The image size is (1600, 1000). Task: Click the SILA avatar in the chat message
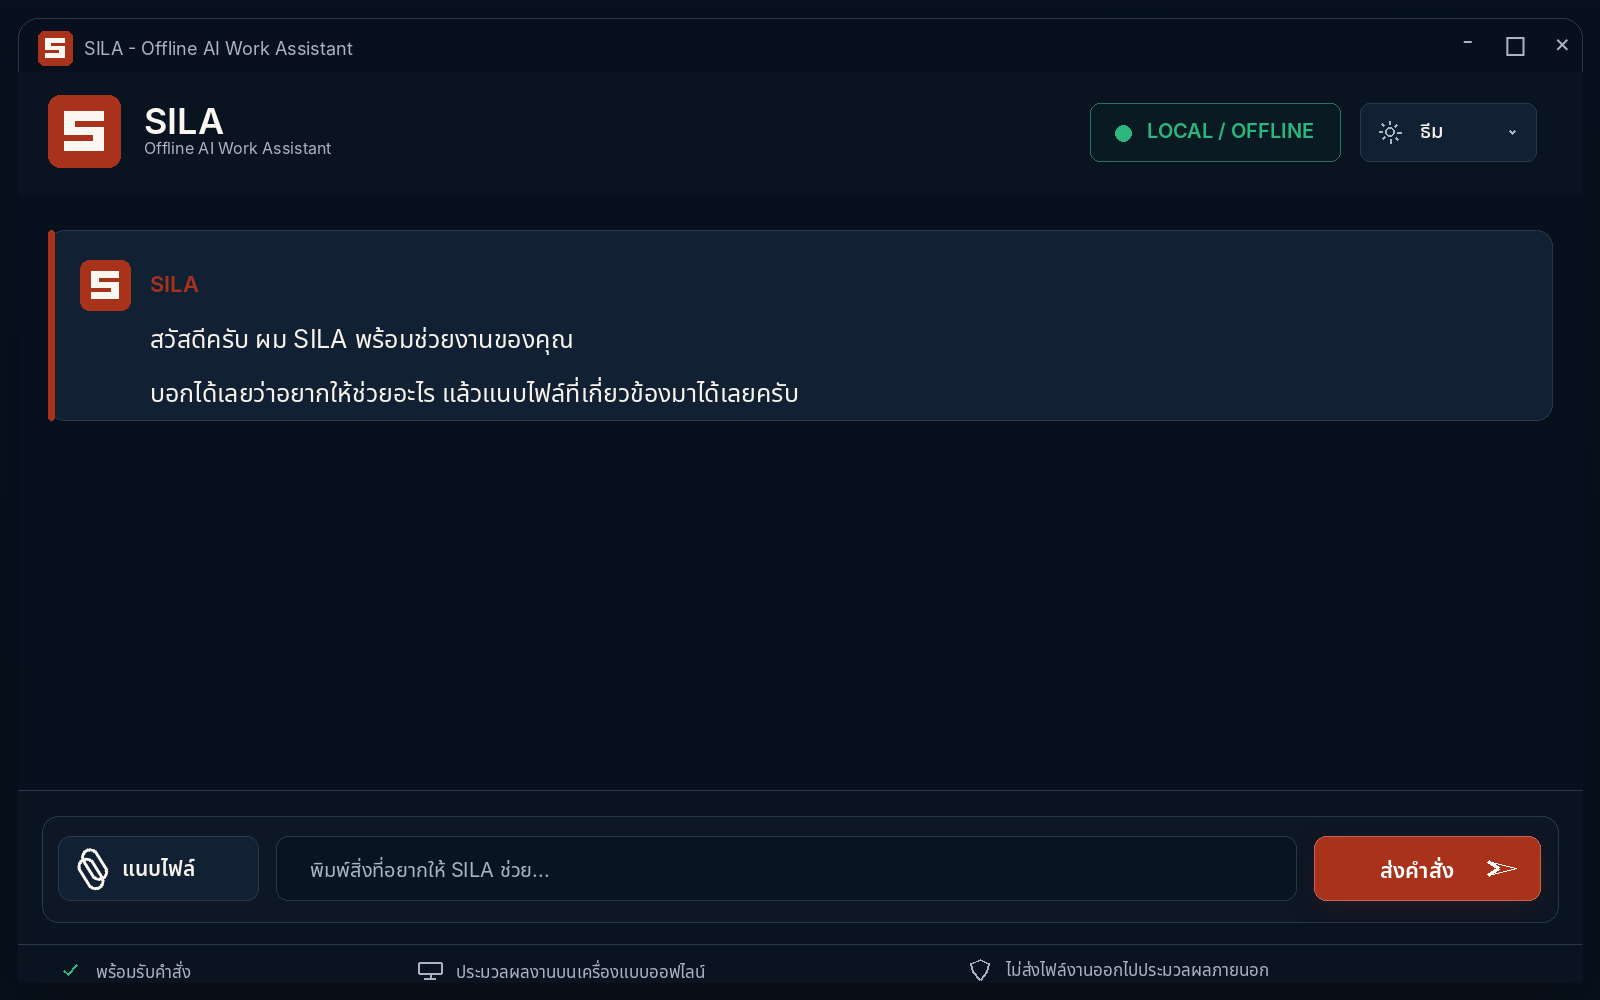(105, 285)
